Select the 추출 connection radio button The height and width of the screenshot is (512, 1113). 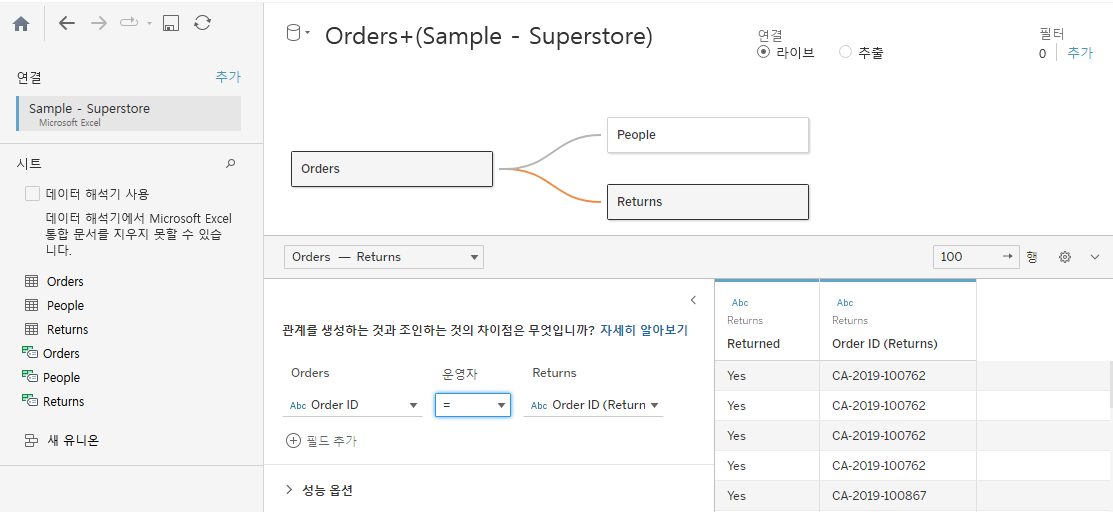pyautogui.click(x=845, y=52)
